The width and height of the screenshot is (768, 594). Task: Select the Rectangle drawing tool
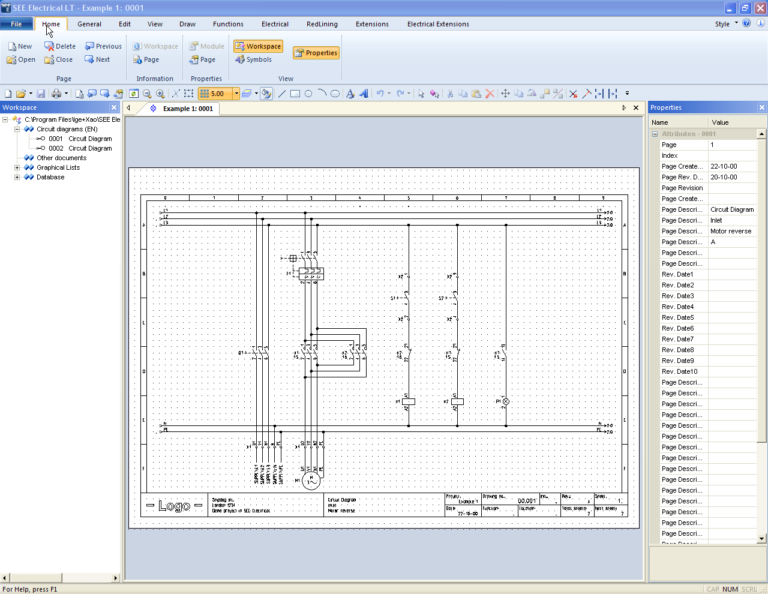coord(295,94)
